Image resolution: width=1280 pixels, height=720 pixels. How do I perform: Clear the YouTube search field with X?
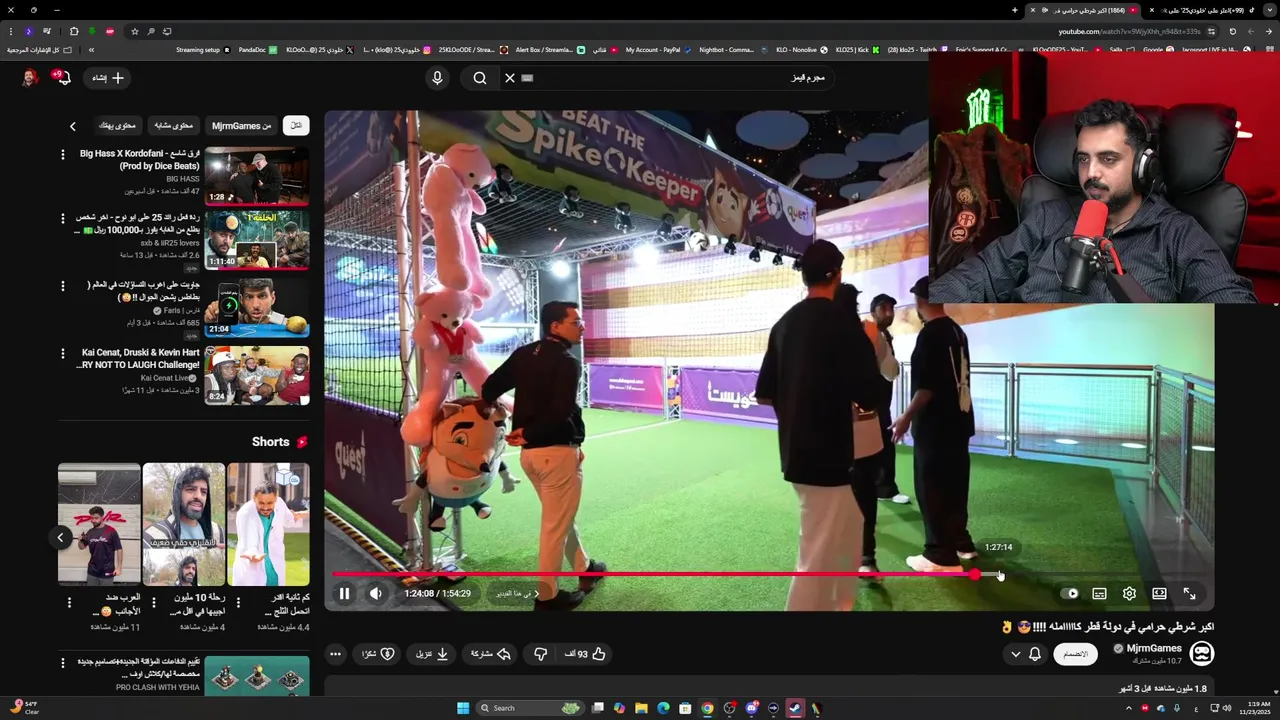(509, 78)
